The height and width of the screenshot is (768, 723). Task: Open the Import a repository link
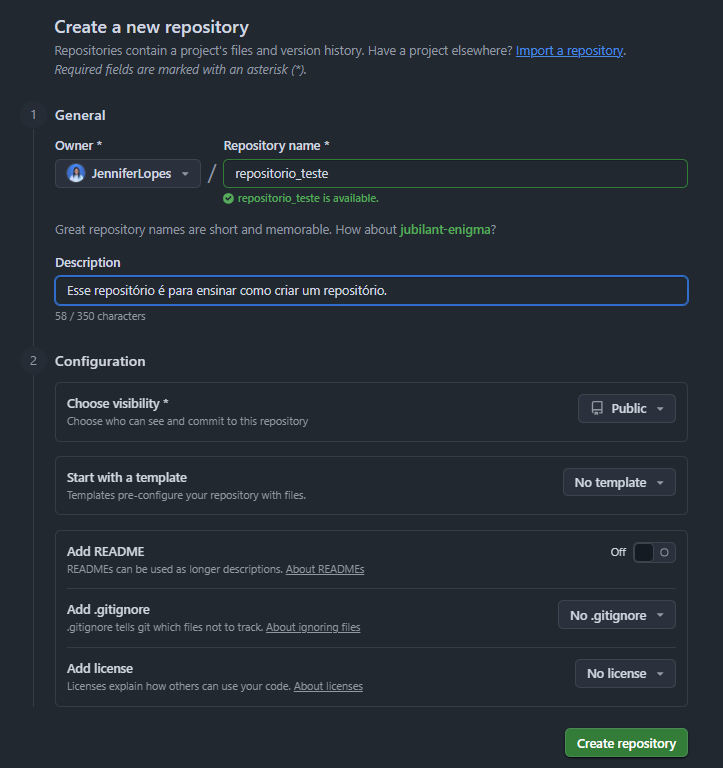(569, 50)
